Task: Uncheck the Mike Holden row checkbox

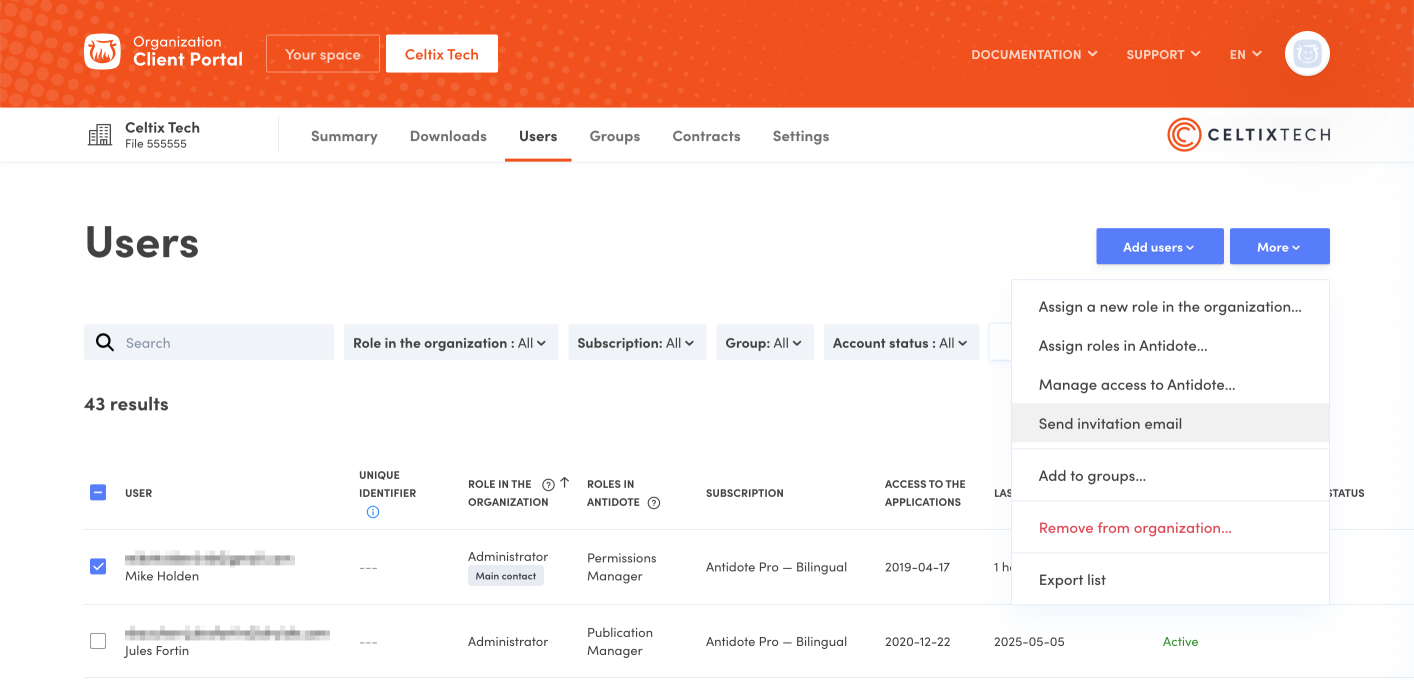Action: (x=98, y=567)
